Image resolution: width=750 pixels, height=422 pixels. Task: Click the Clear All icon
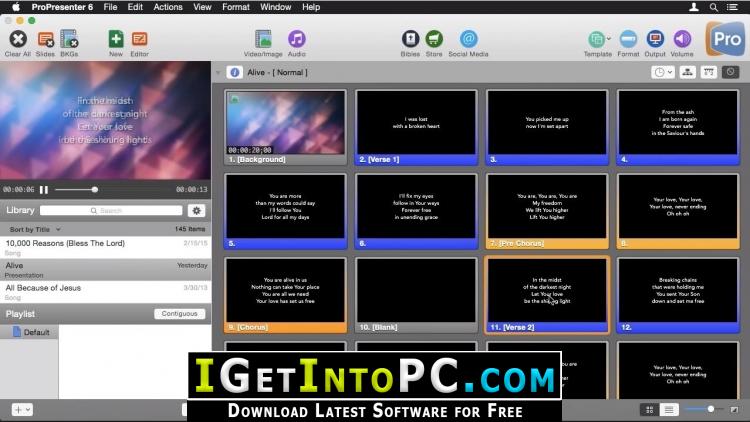pyautogui.click(x=18, y=39)
